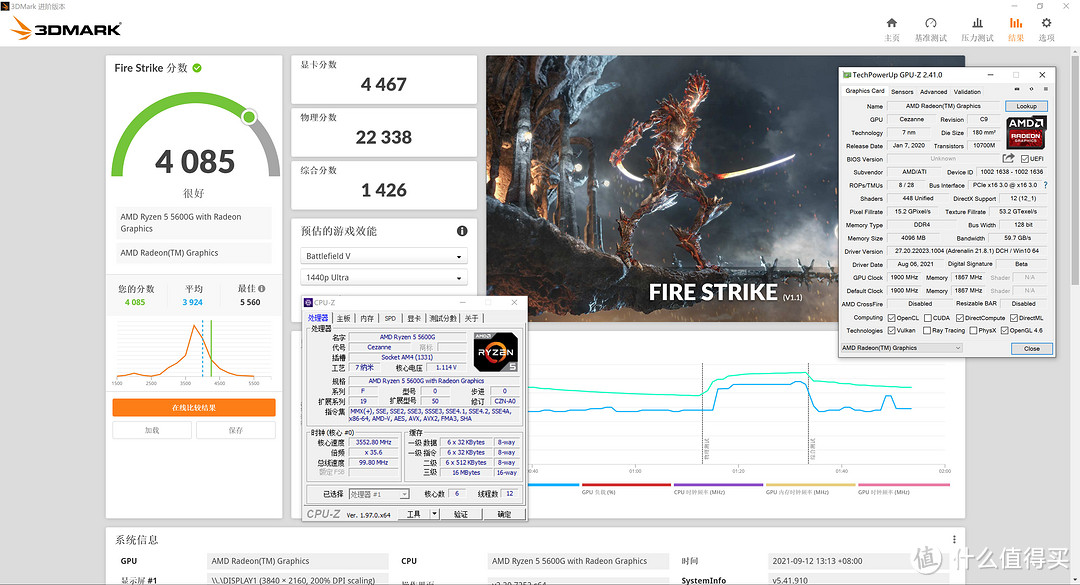The height and width of the screenshot is (585, 1080).
Task: Click the orange 在线比较结果 button
Action: pyautogui.click(x=193, y=407)
